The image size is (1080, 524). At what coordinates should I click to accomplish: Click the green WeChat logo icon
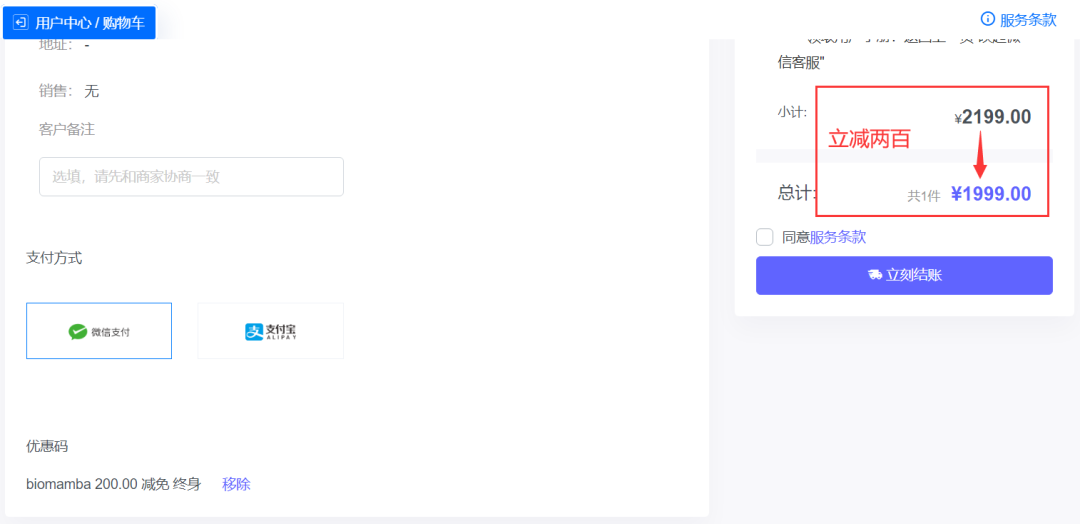[77, 332]
